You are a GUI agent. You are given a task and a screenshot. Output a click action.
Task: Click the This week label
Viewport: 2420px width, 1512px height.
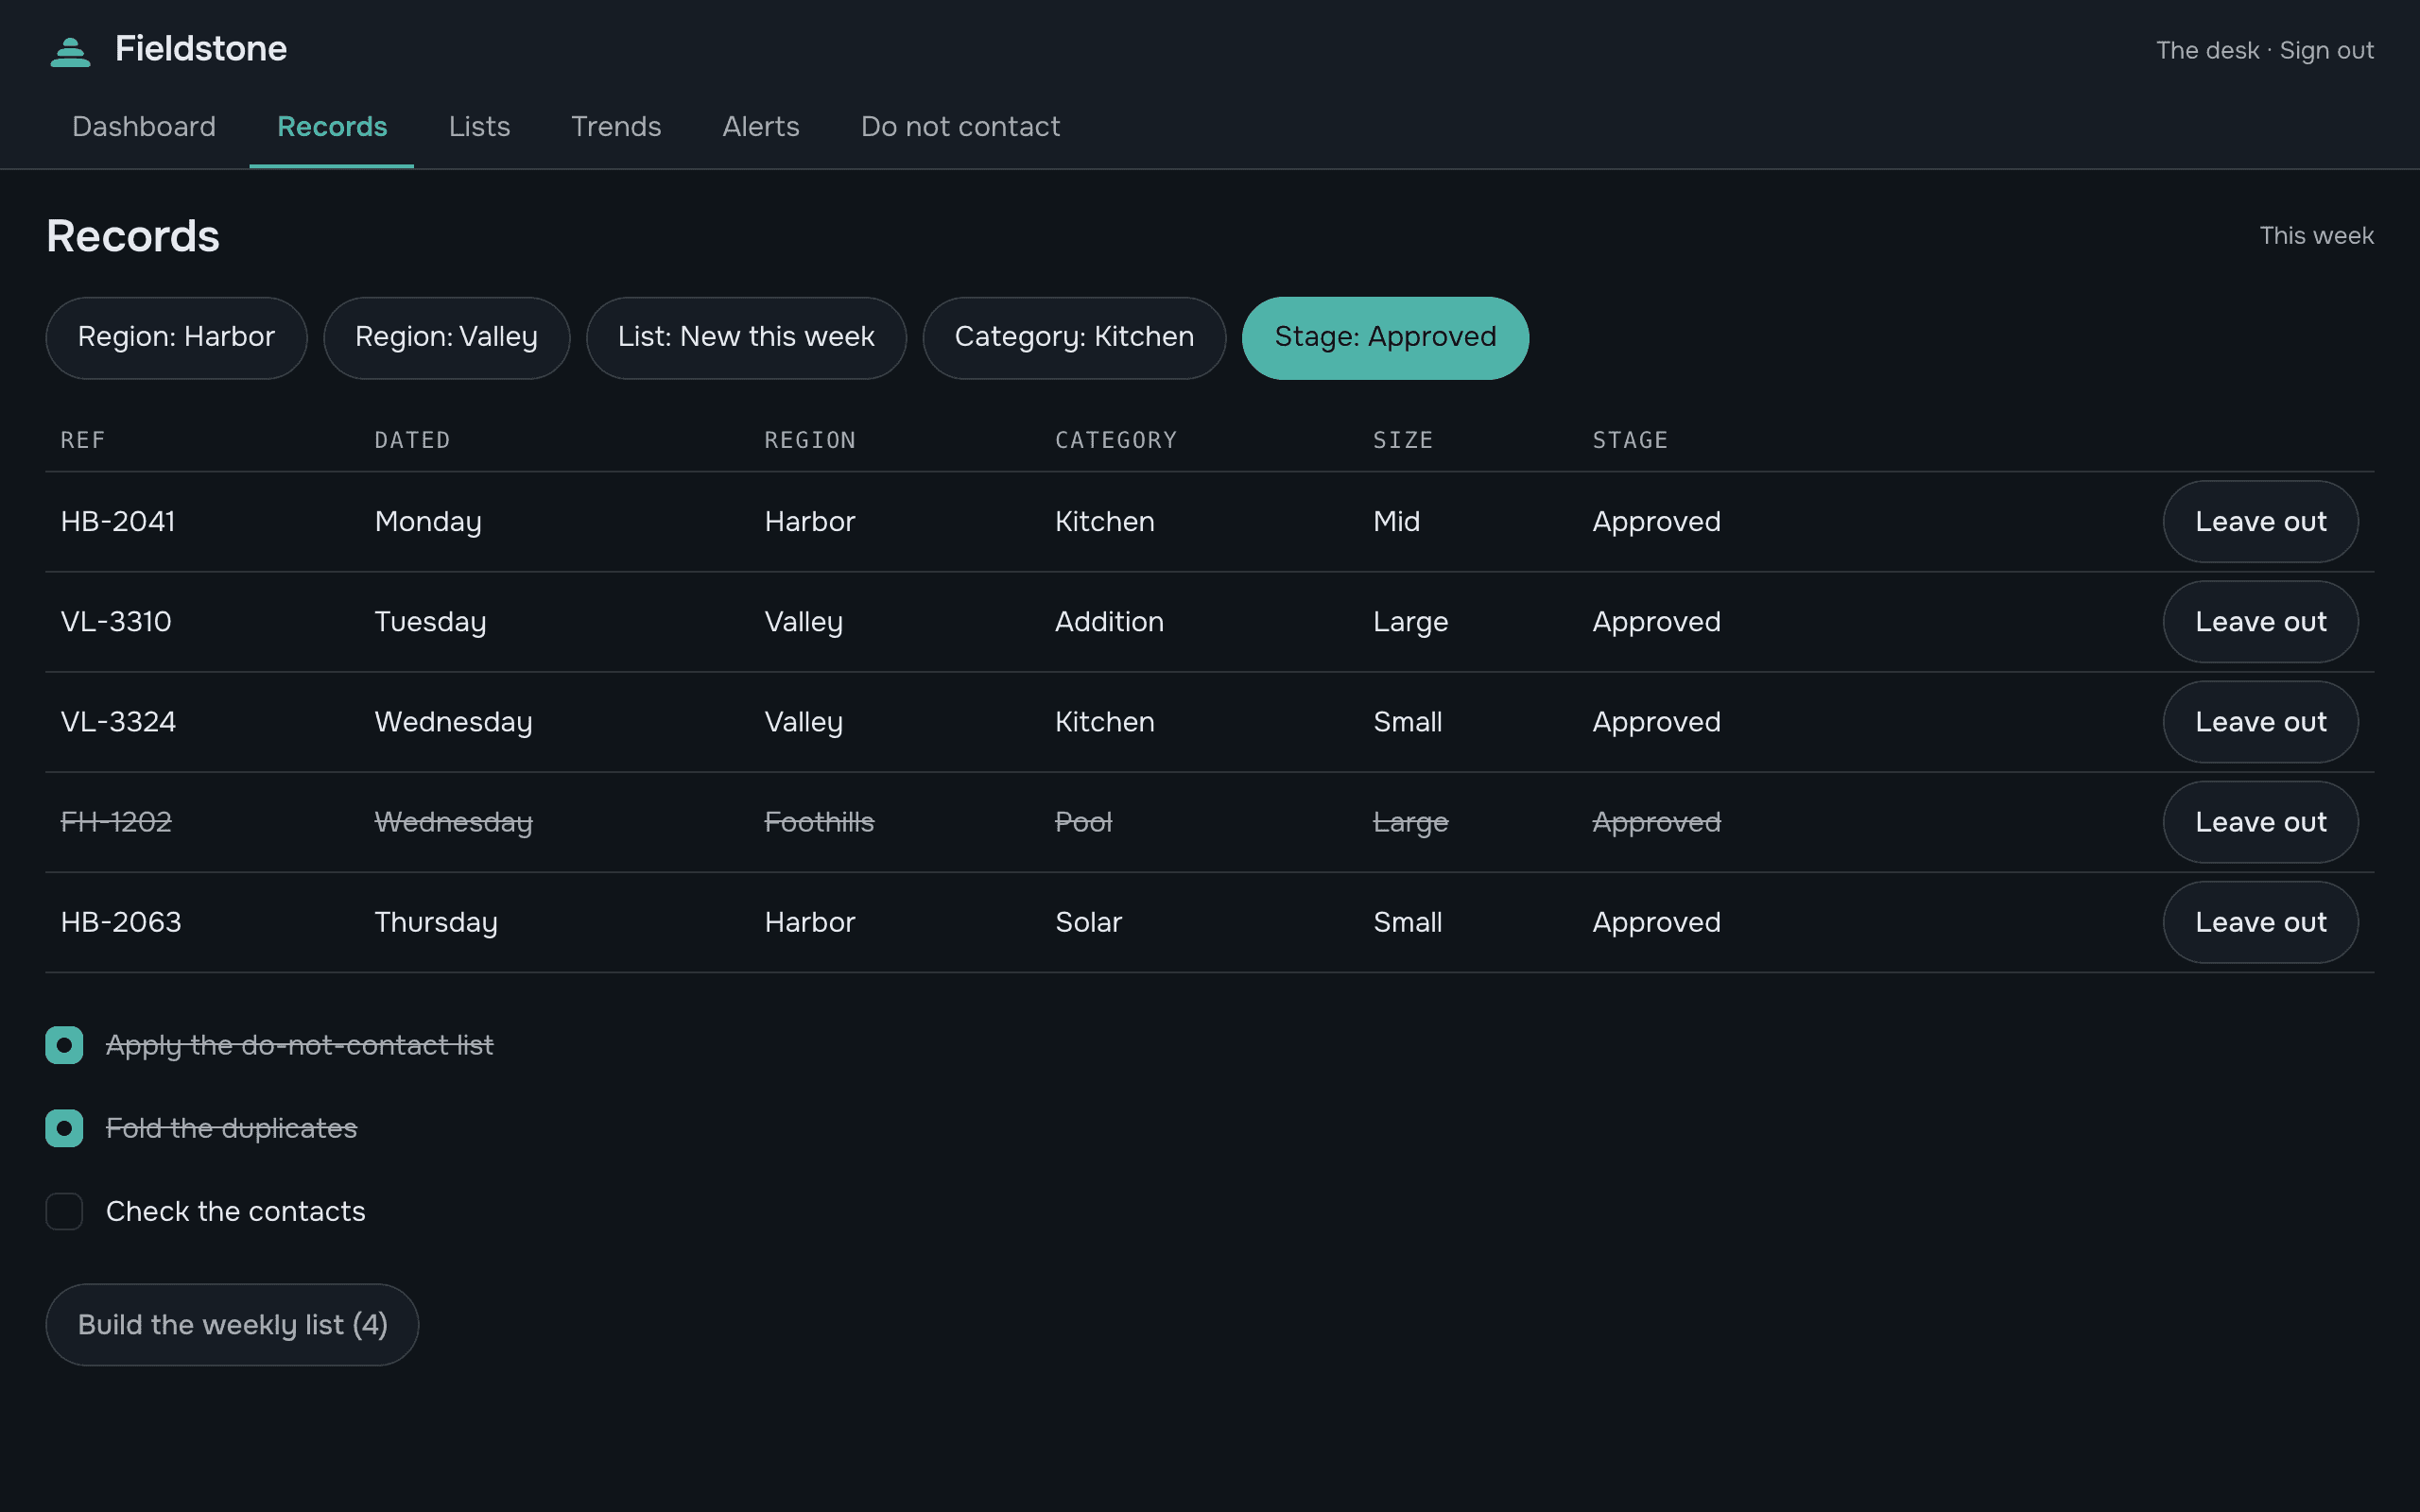(x=2316, y=236)
